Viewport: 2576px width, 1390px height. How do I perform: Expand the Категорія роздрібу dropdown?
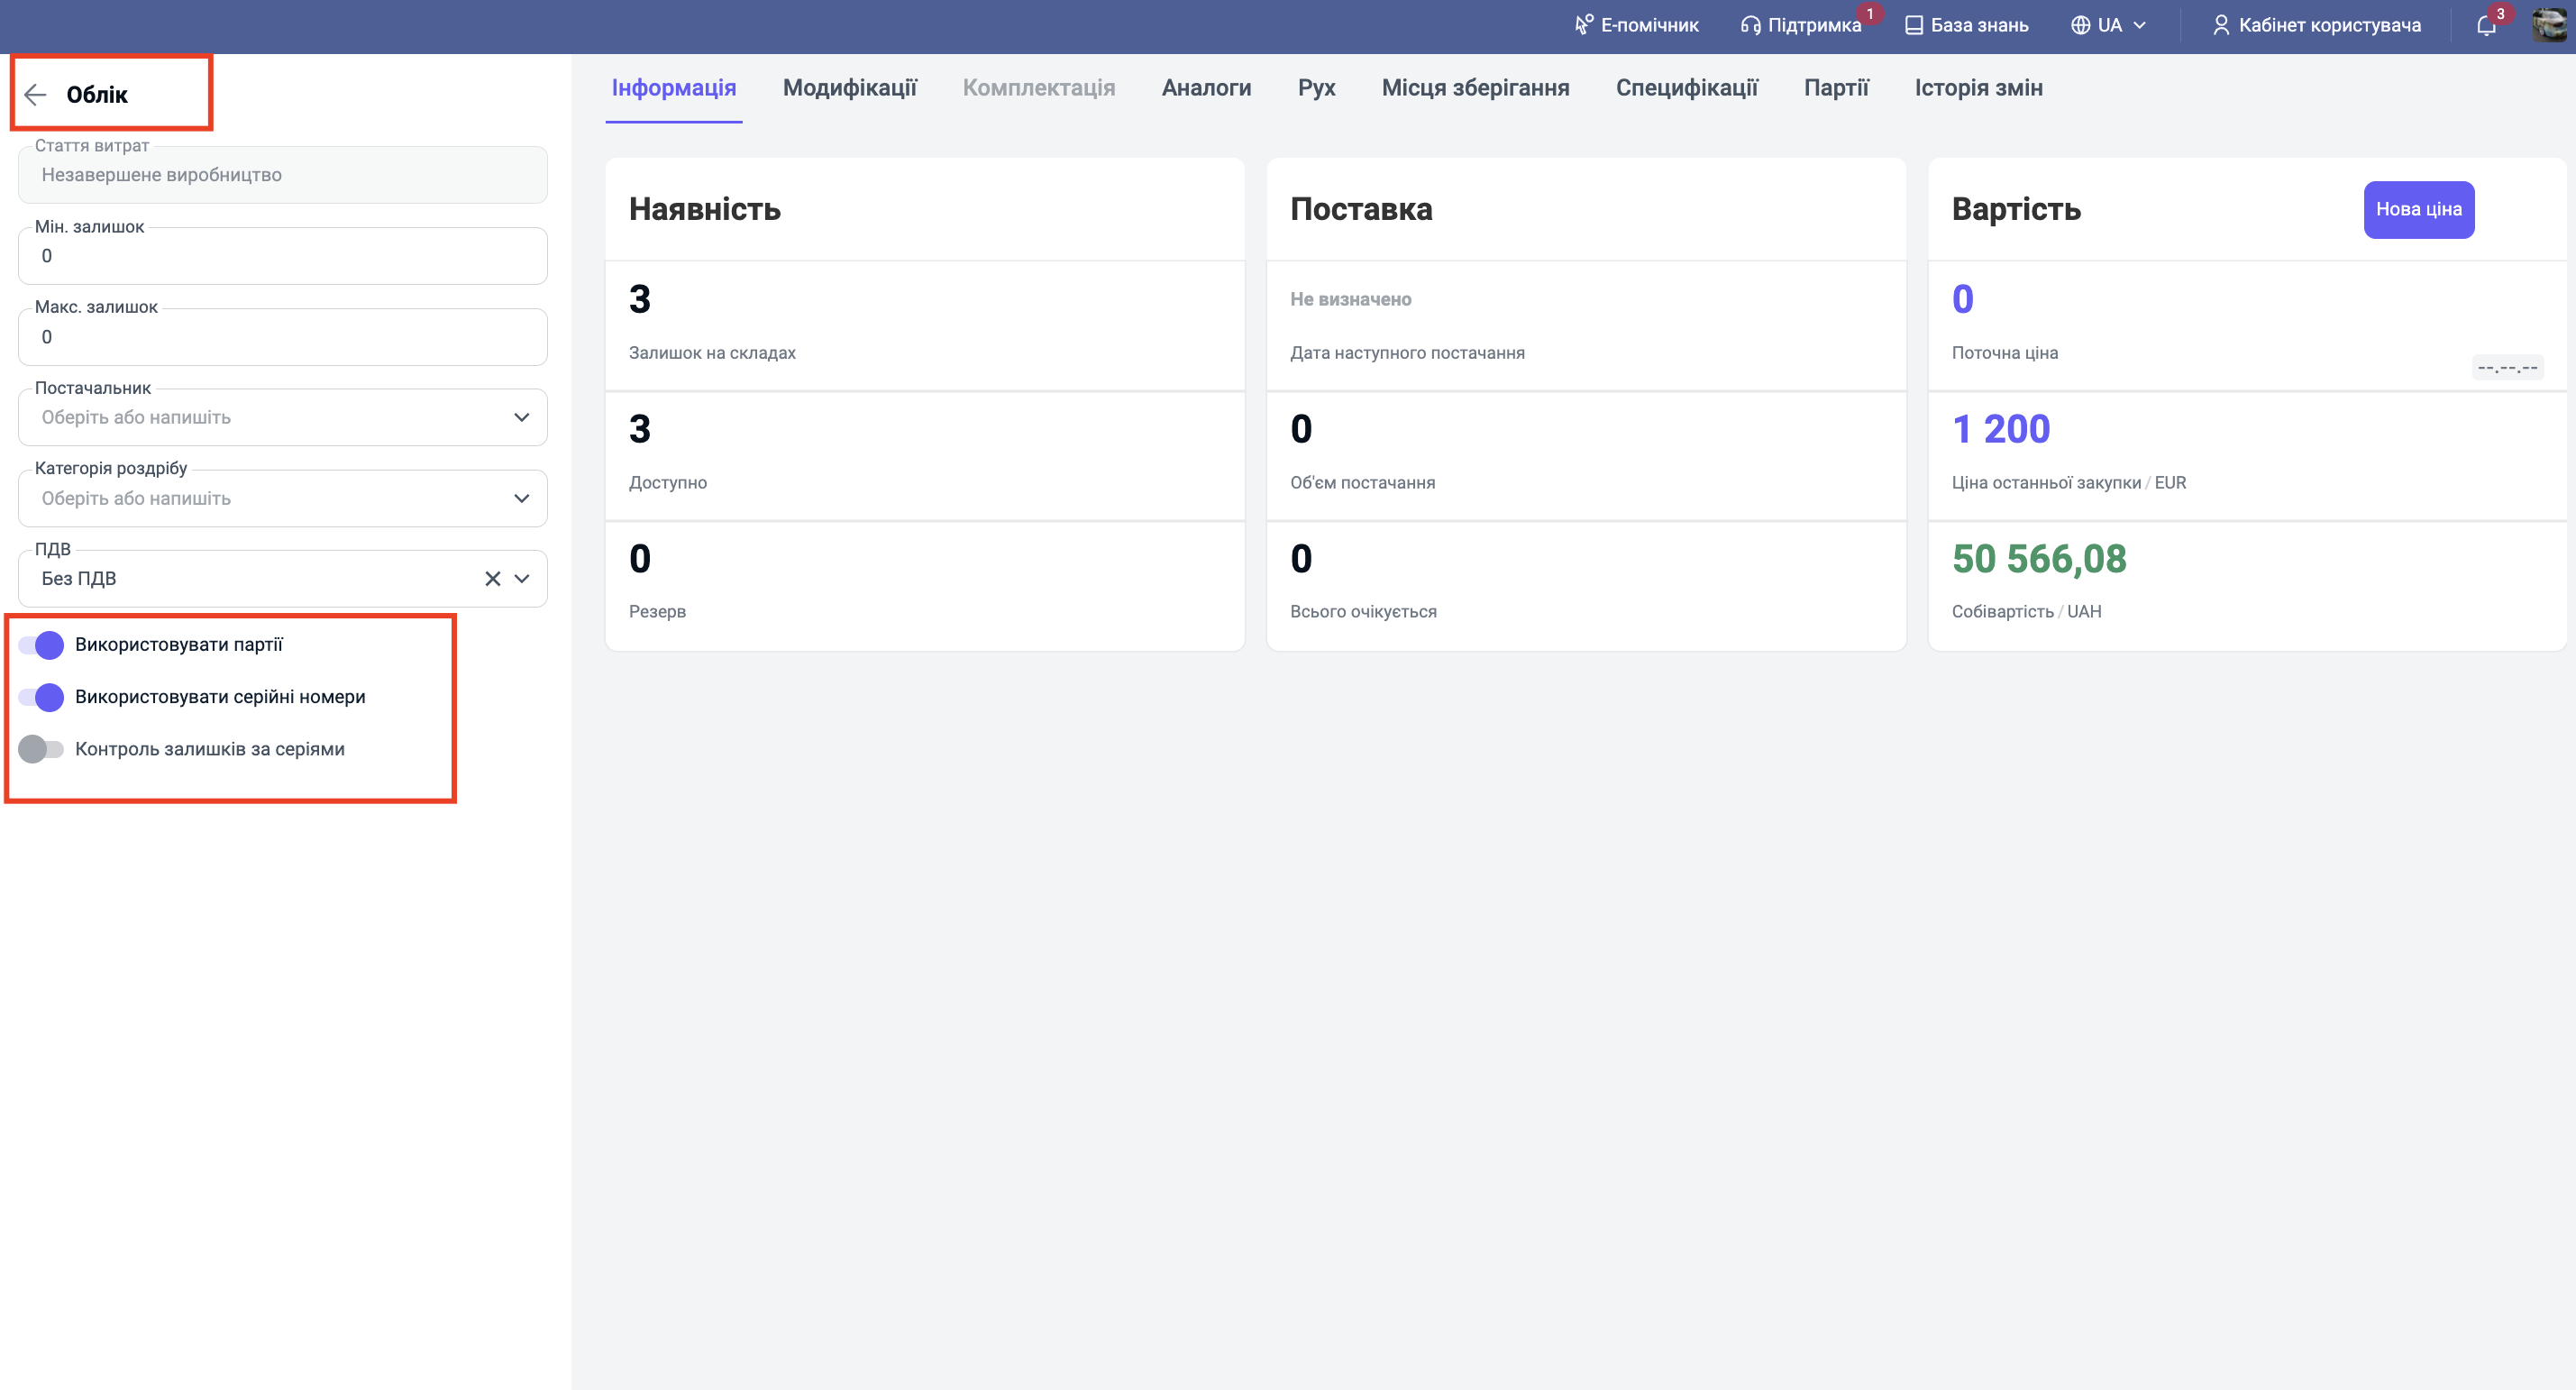521,498
